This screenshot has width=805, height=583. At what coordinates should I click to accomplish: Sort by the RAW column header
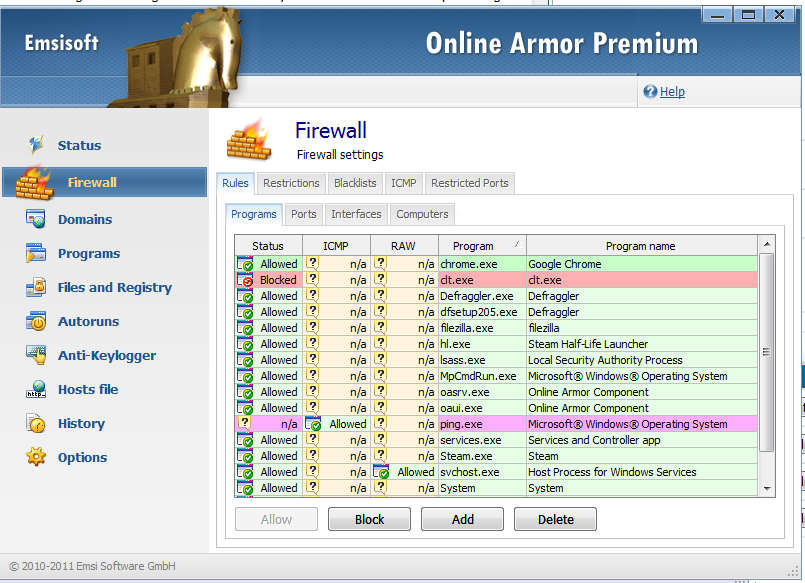click(x=404, y=246)
